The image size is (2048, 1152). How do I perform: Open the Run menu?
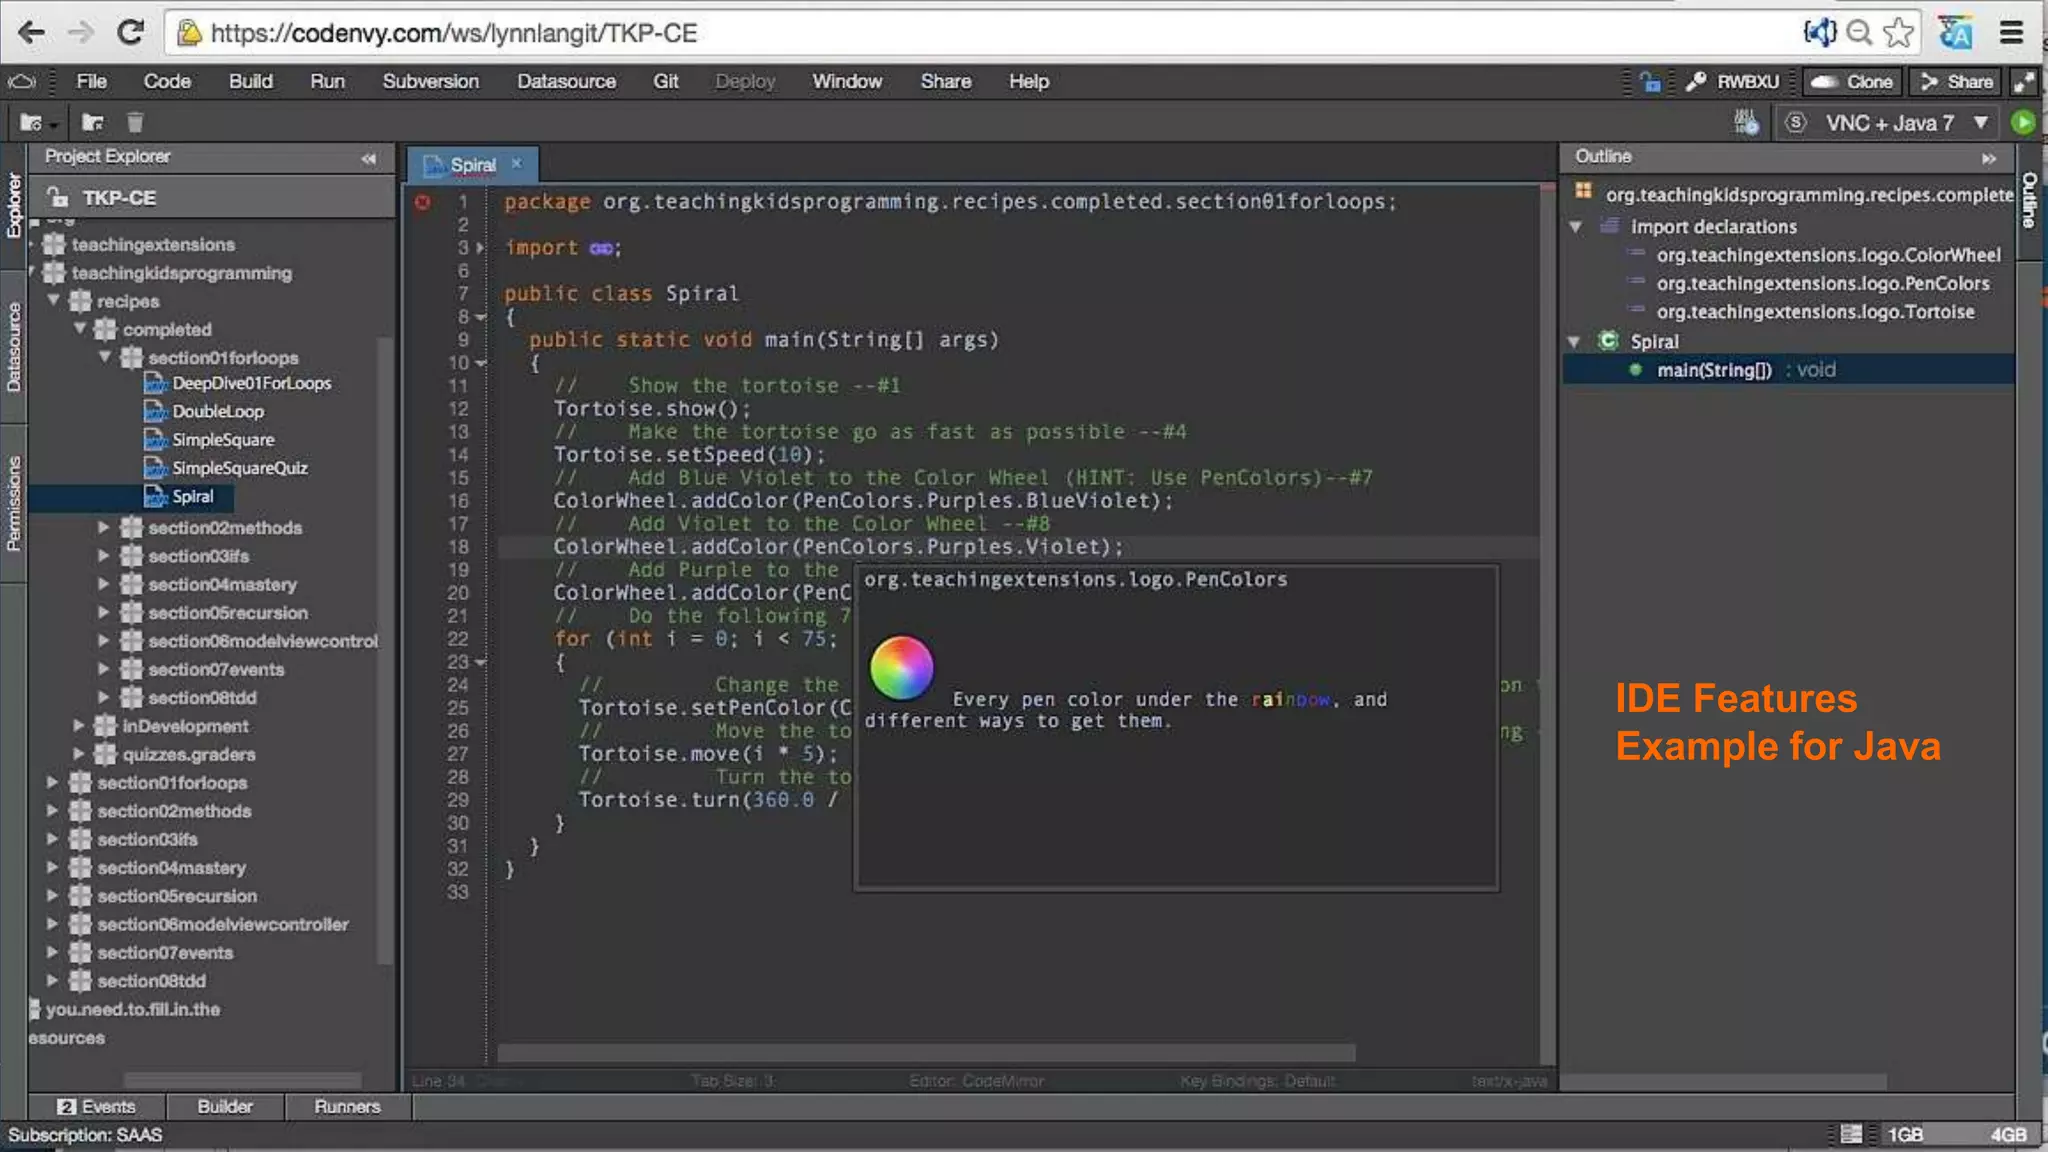[327, 82]
